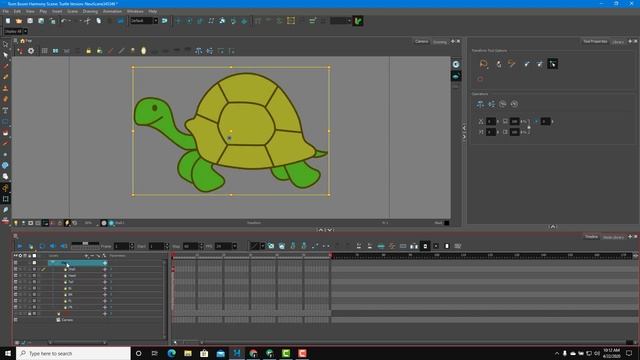Click the Stop frame input field

coord(190,246)
